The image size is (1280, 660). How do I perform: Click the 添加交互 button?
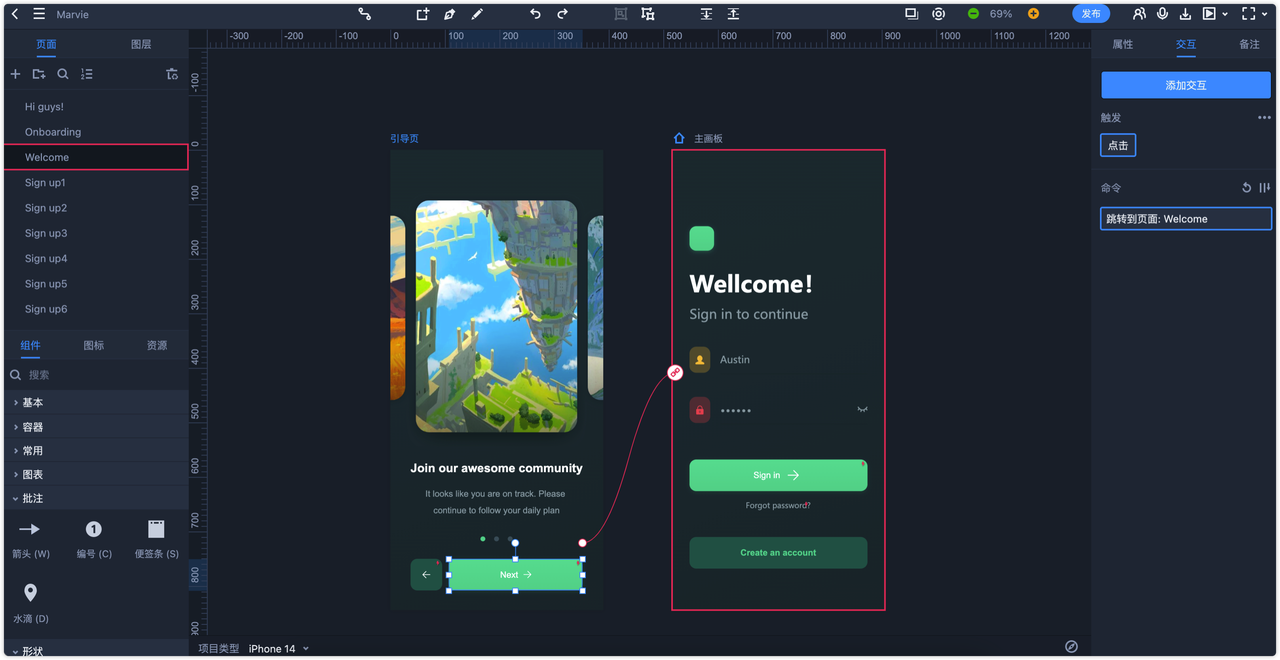(x=1186, y=85)
